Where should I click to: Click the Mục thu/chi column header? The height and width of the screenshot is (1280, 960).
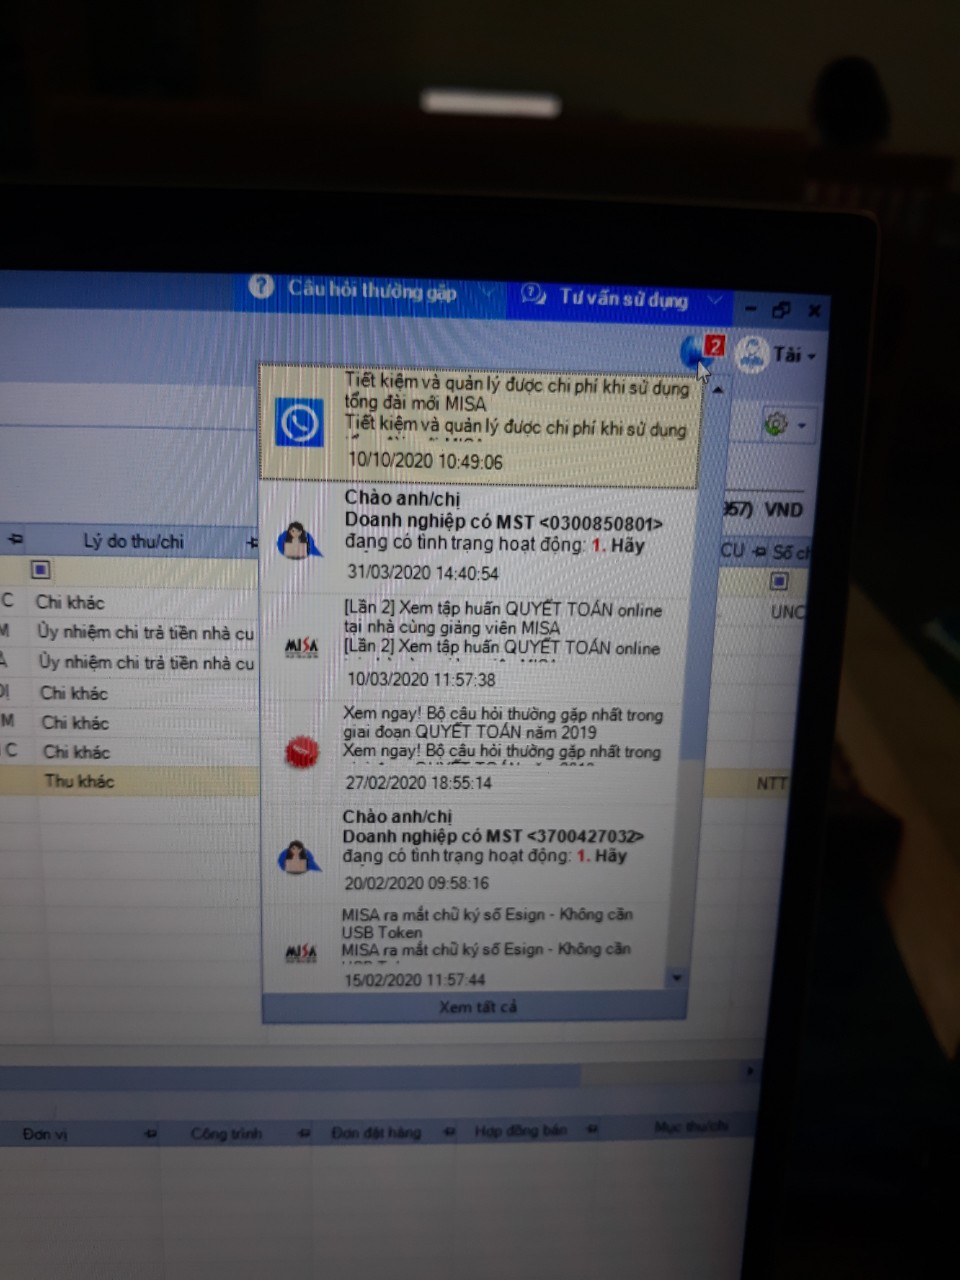(x=691, y=1127)
